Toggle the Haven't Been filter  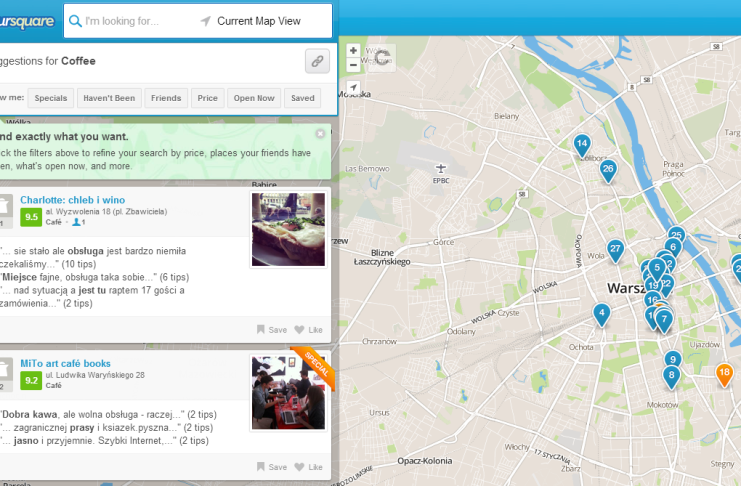point(109,98)
